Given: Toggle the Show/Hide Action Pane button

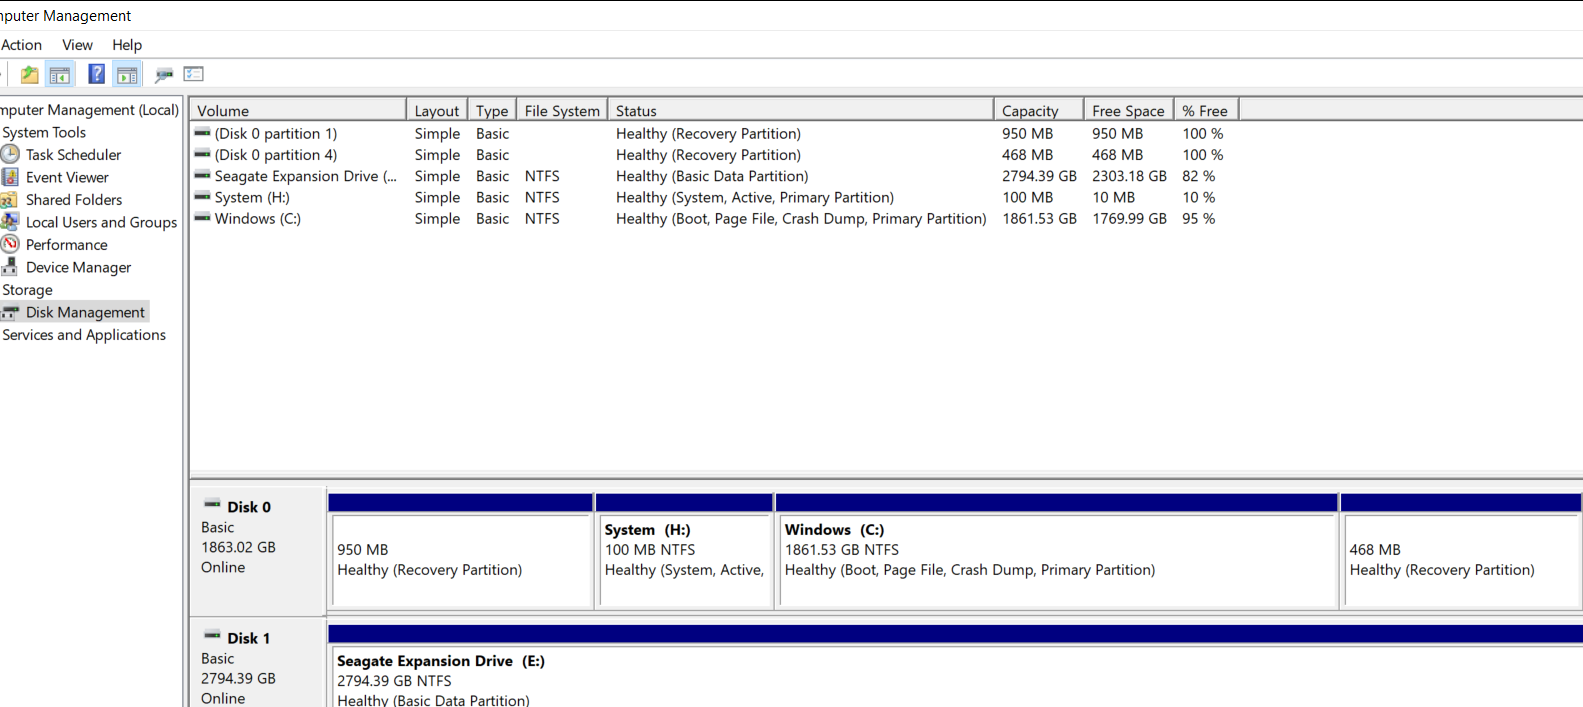Looking at the screenshot, I should (127, 74).
